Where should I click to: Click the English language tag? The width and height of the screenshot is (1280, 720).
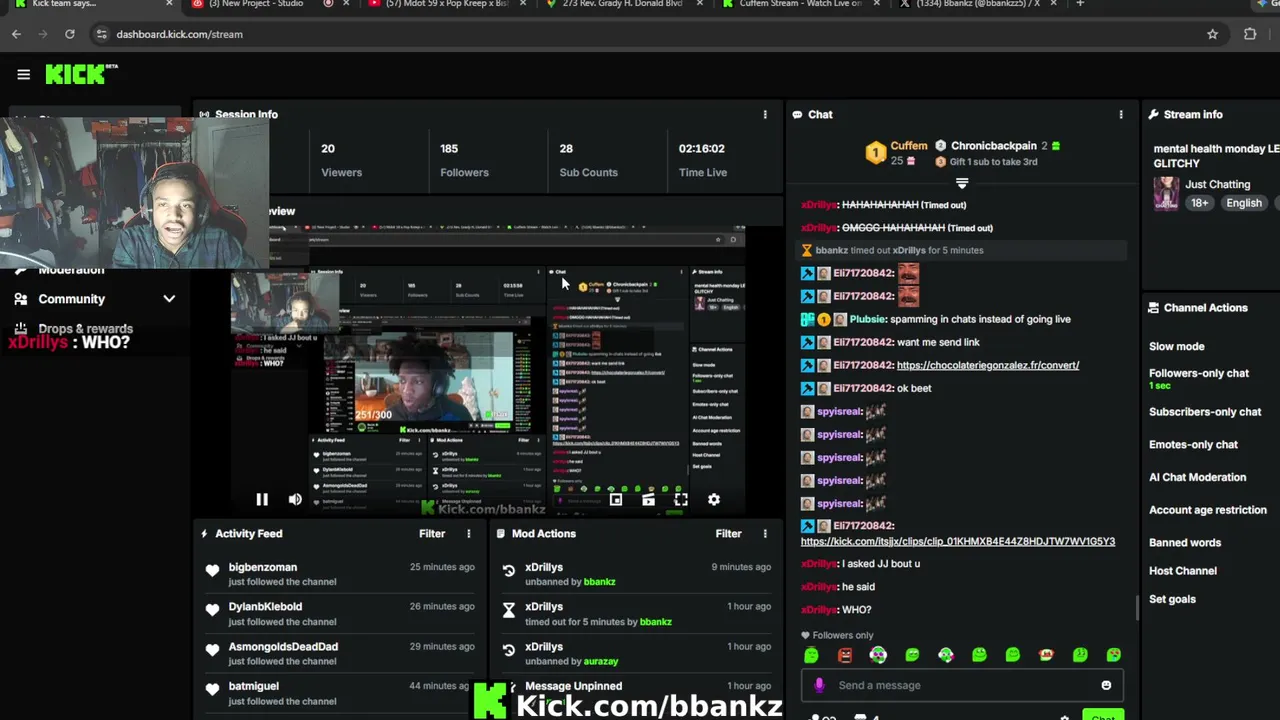1244,203
